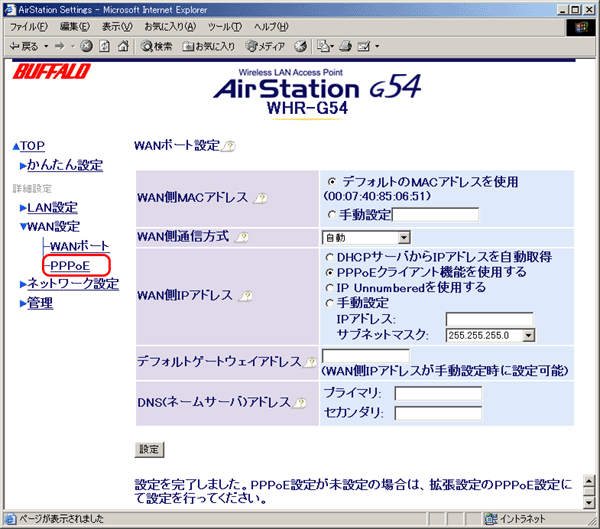
Task: Open the ツール(T) menu
Action: (226, 25)
